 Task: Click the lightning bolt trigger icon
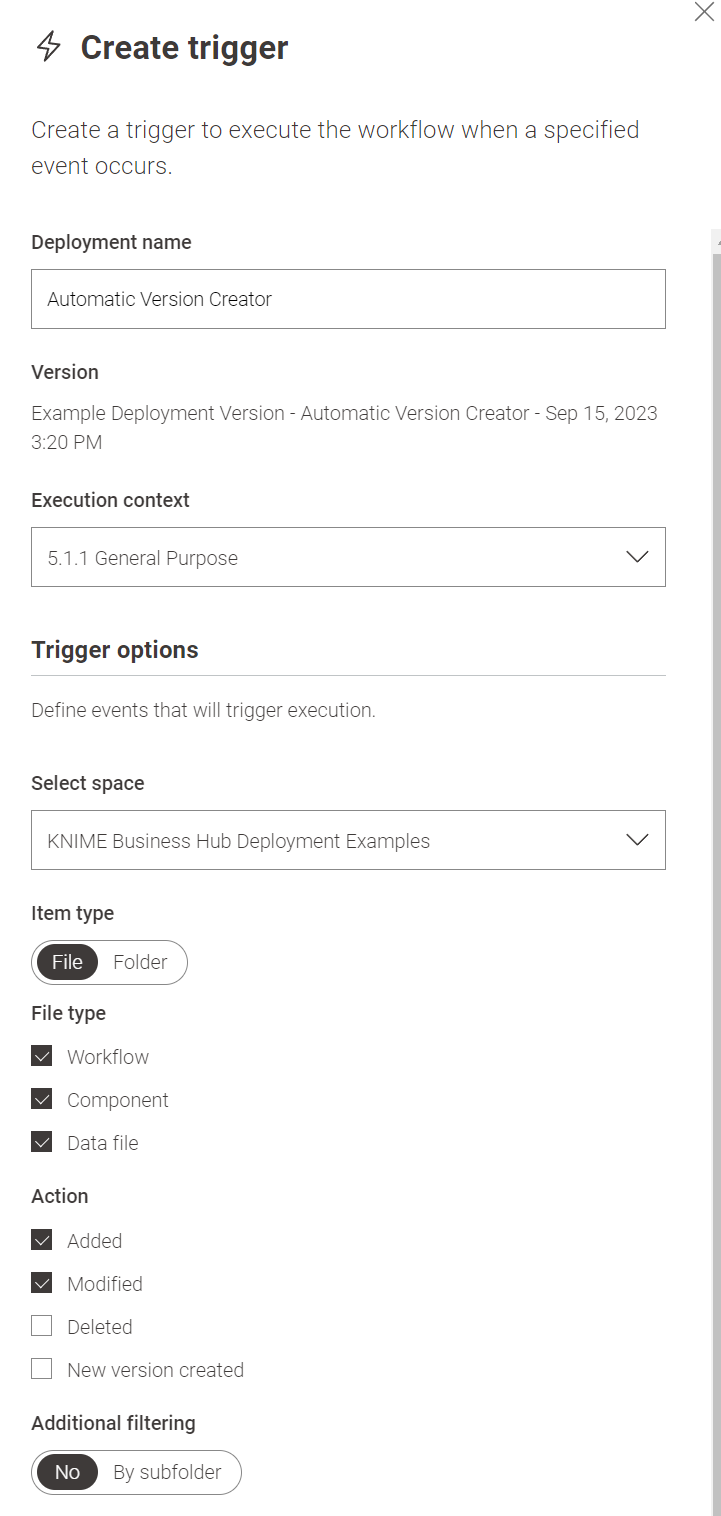[x=48, y=47]
